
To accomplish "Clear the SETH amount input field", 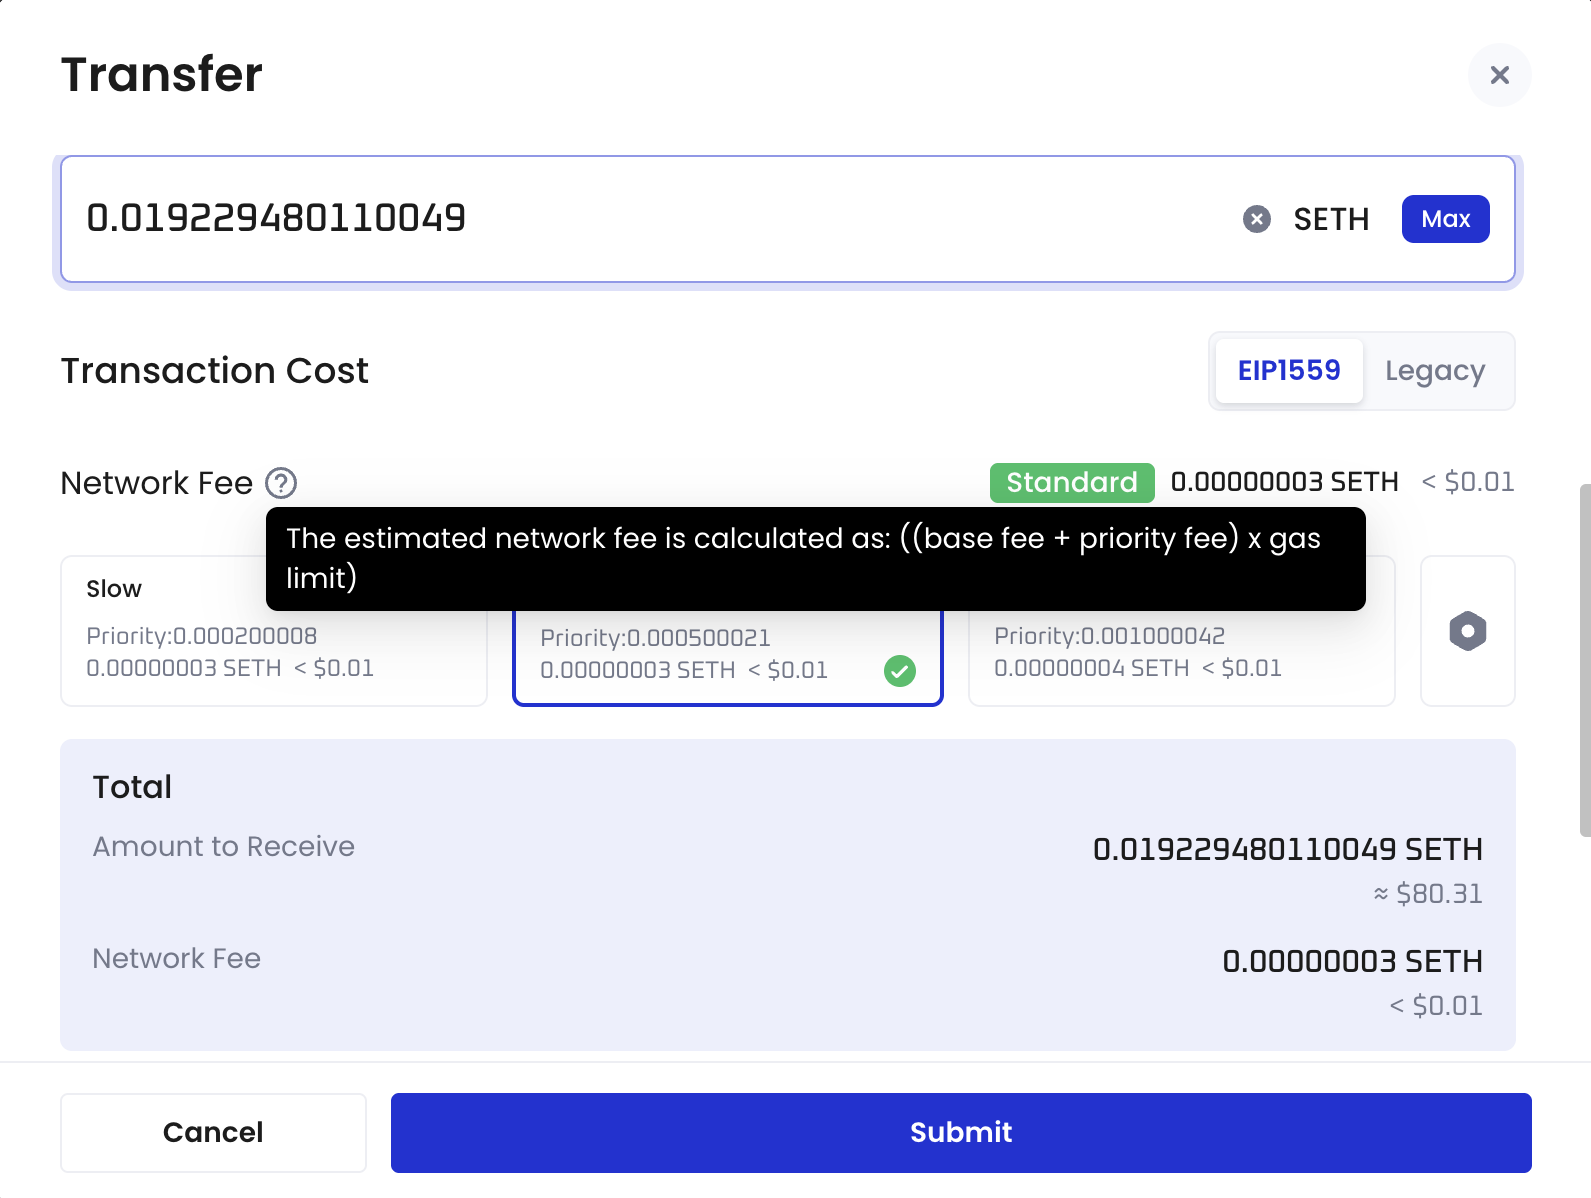I will (1256, 218).
